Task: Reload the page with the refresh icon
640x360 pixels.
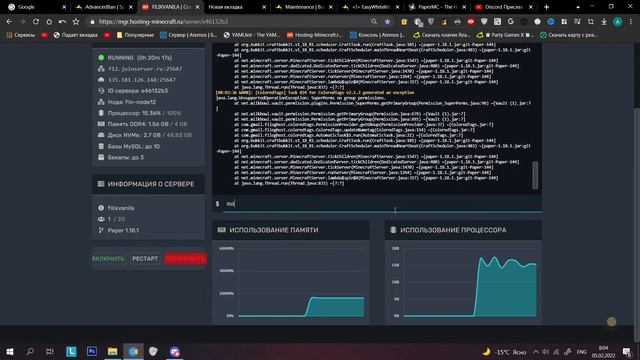Action: coord(36,22)
